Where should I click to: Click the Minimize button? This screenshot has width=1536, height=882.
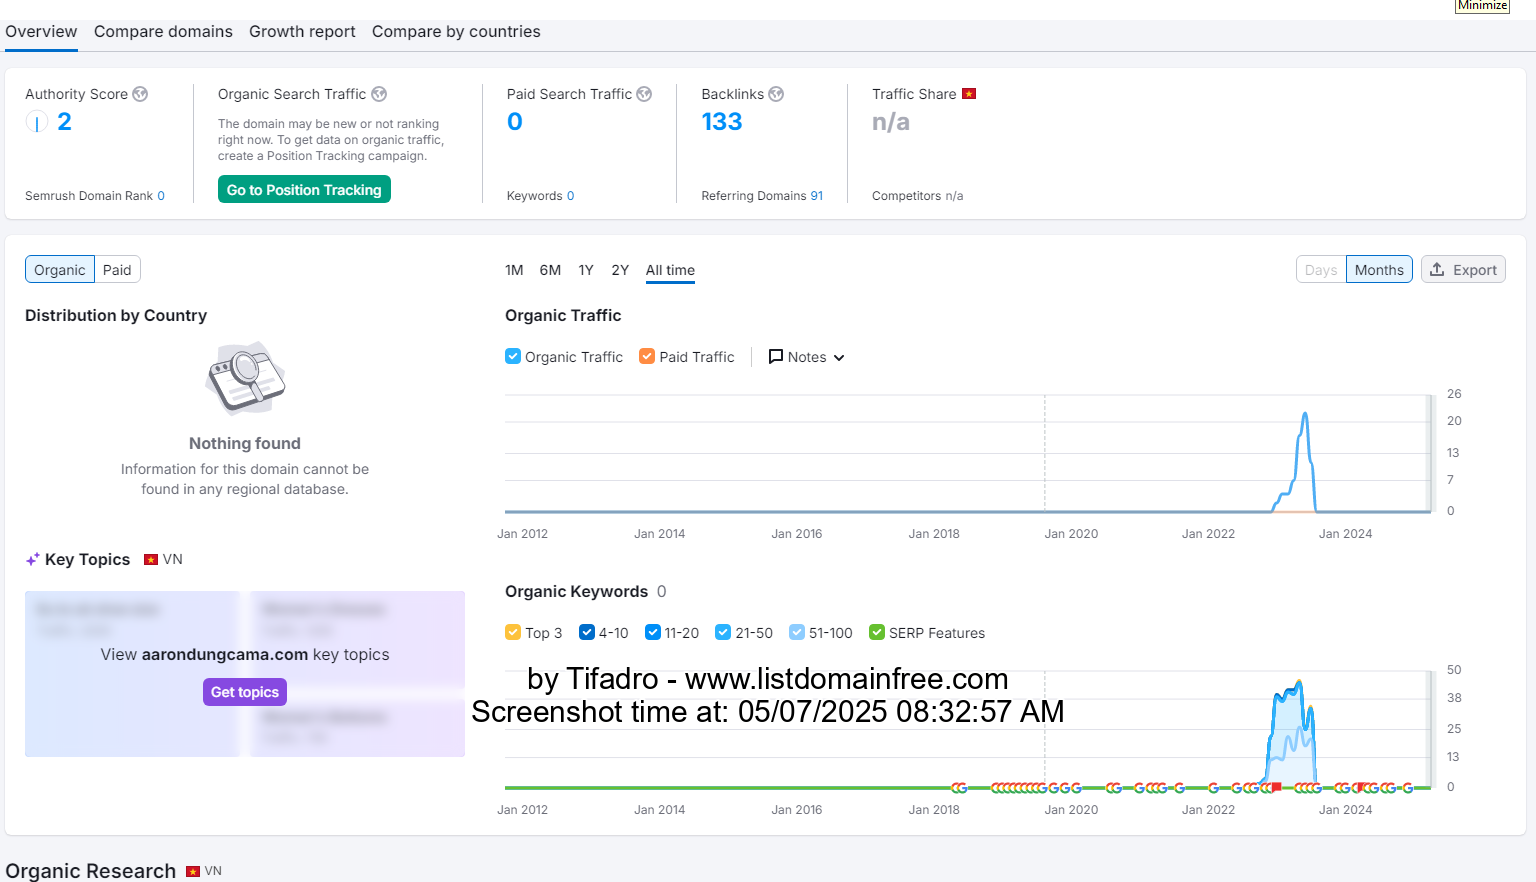pos(1482,6)
